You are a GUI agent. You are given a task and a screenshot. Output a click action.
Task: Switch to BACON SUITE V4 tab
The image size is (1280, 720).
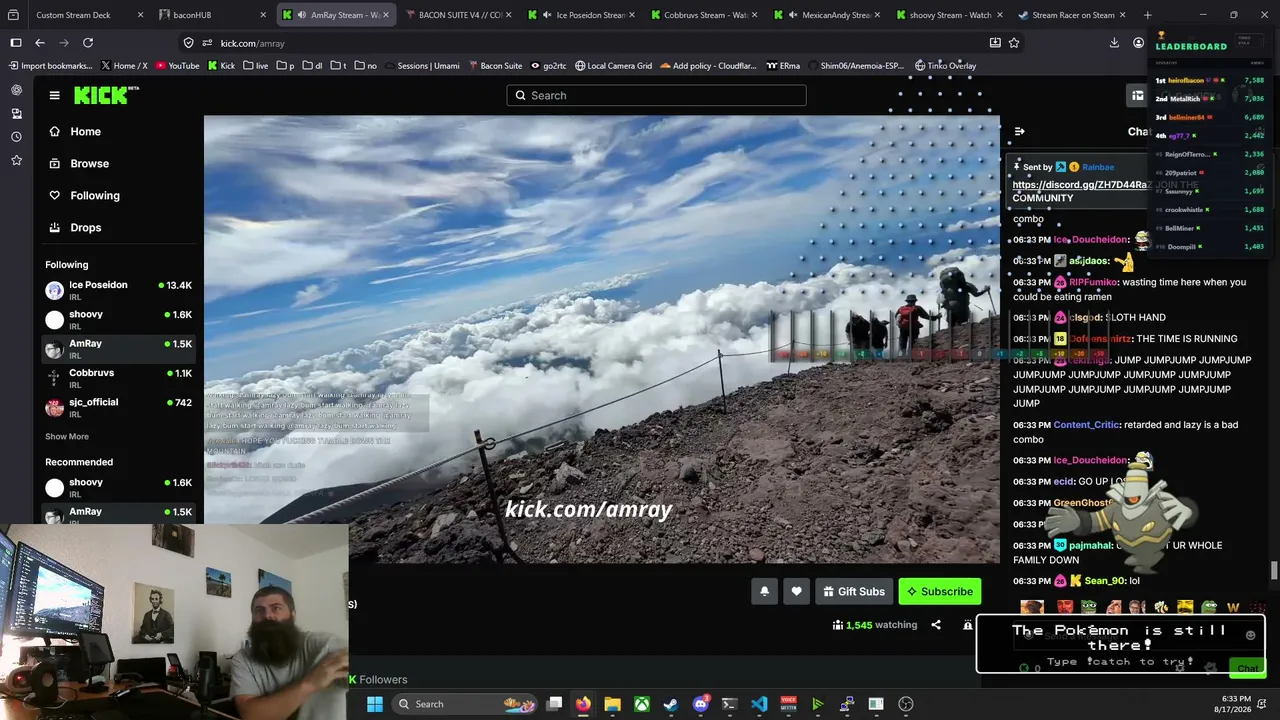pyautogui.click(x=460, y=15)
